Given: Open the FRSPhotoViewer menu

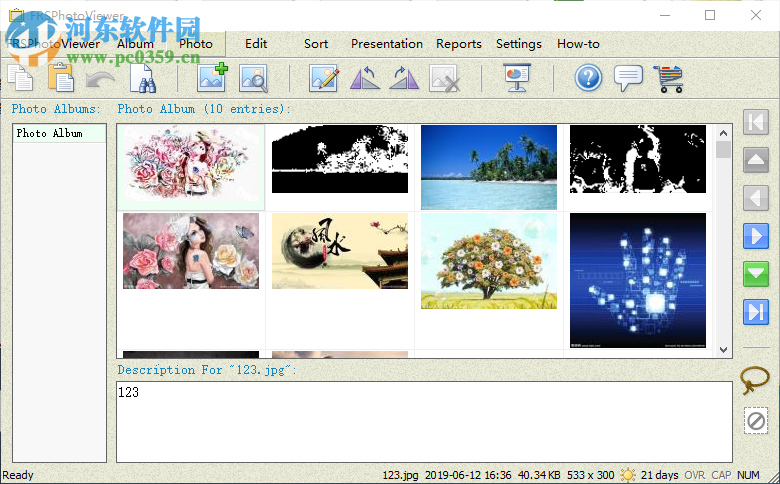Looking at the screenshot, I should click(54, 44).
